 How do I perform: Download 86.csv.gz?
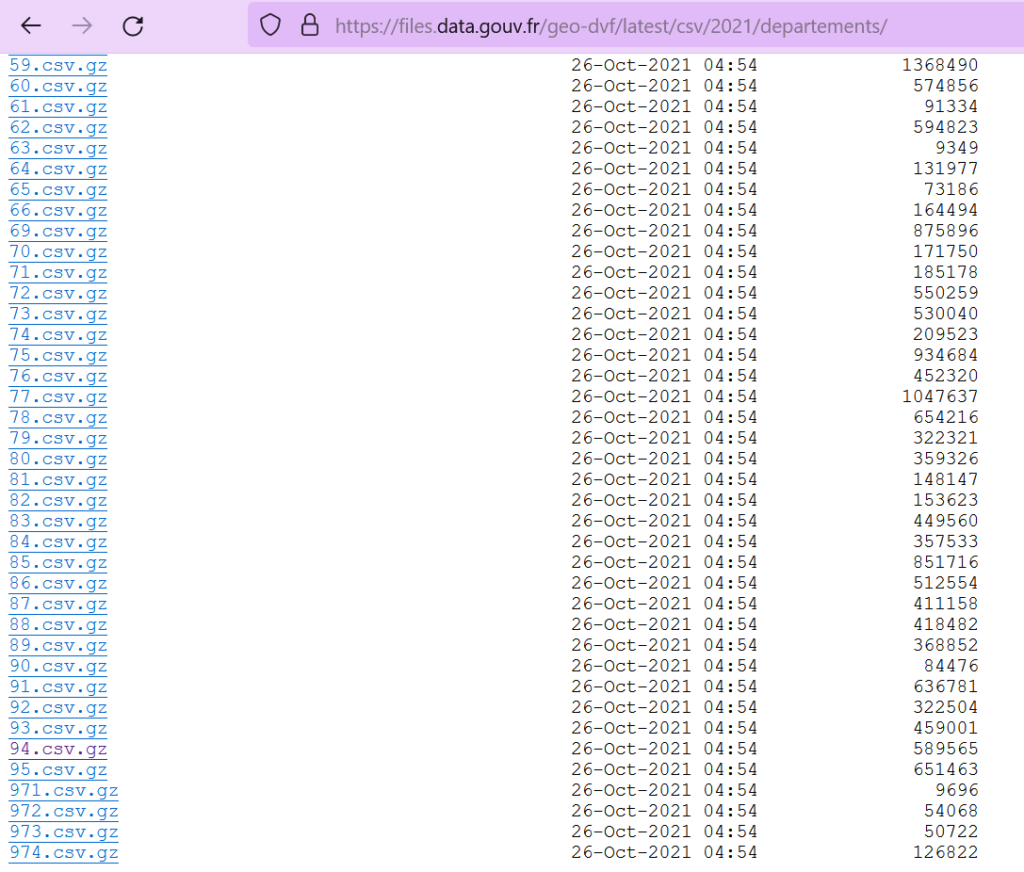[x=58, y=583]
